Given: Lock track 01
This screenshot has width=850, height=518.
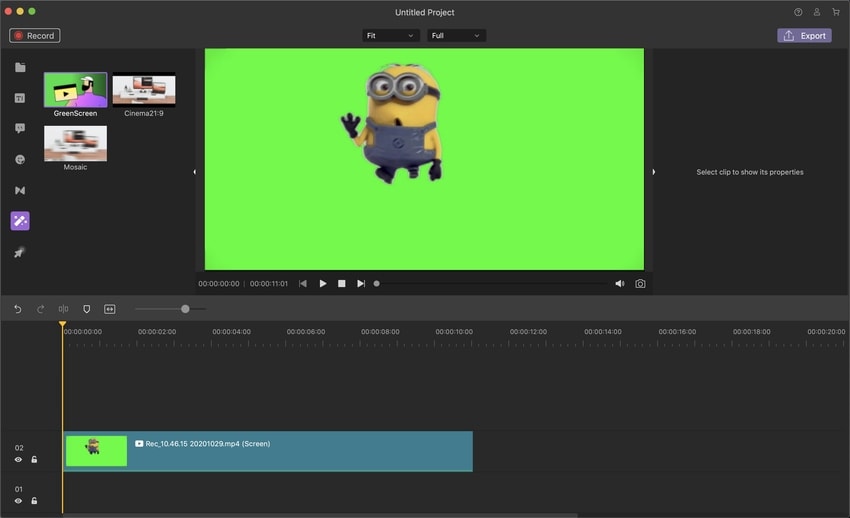Looking at the screenshot, I should click(34, 501).
